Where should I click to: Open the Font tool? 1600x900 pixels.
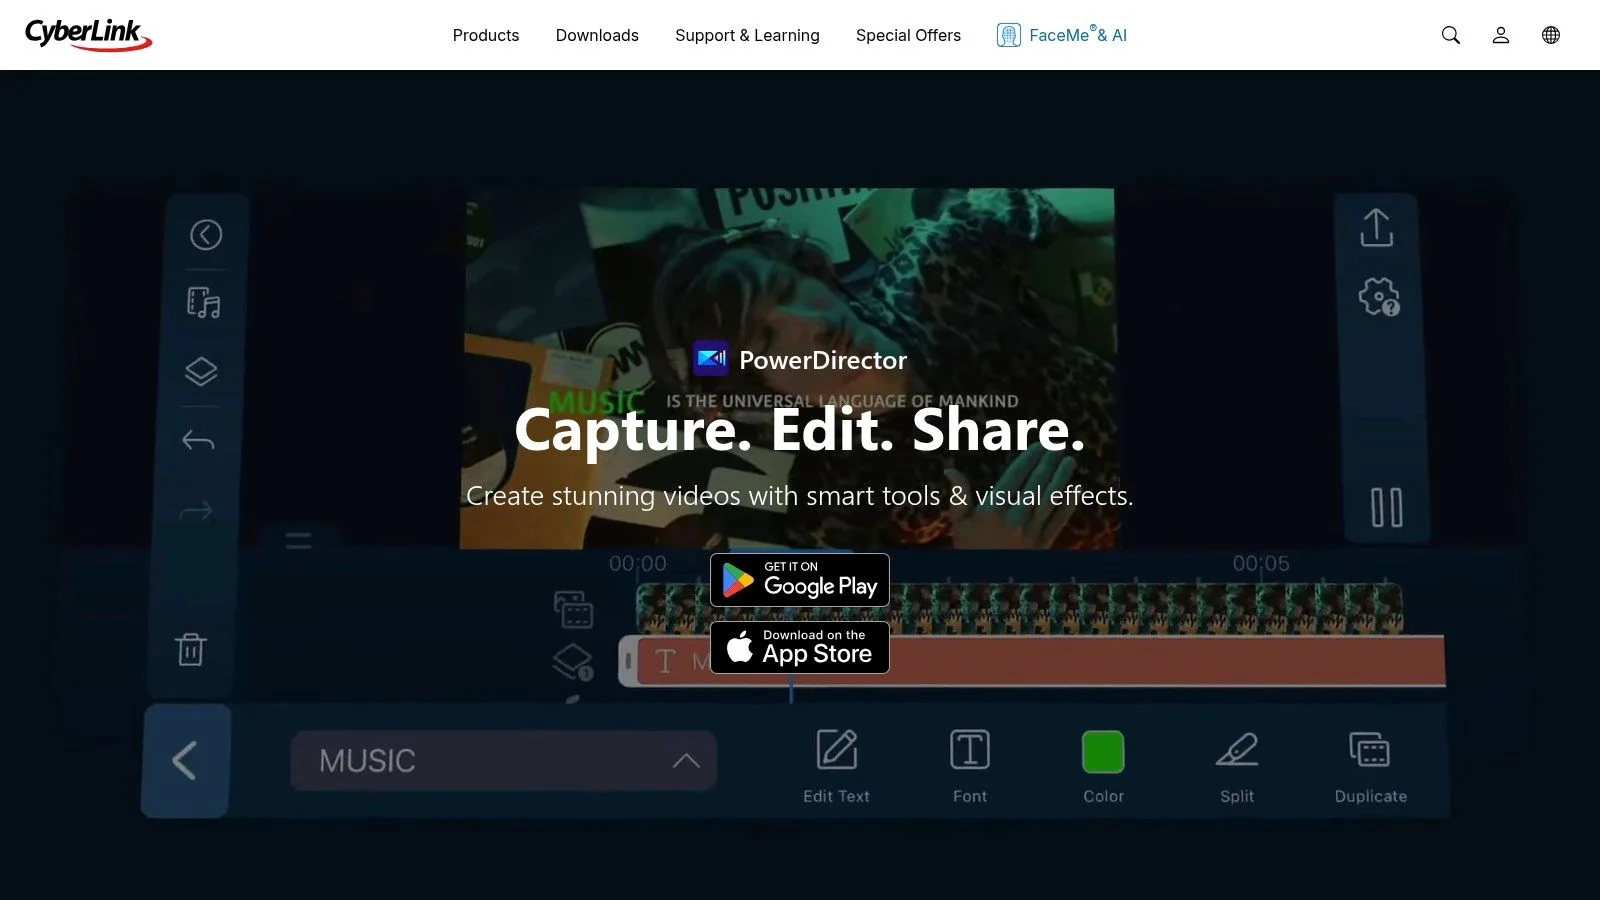[970, 767]
